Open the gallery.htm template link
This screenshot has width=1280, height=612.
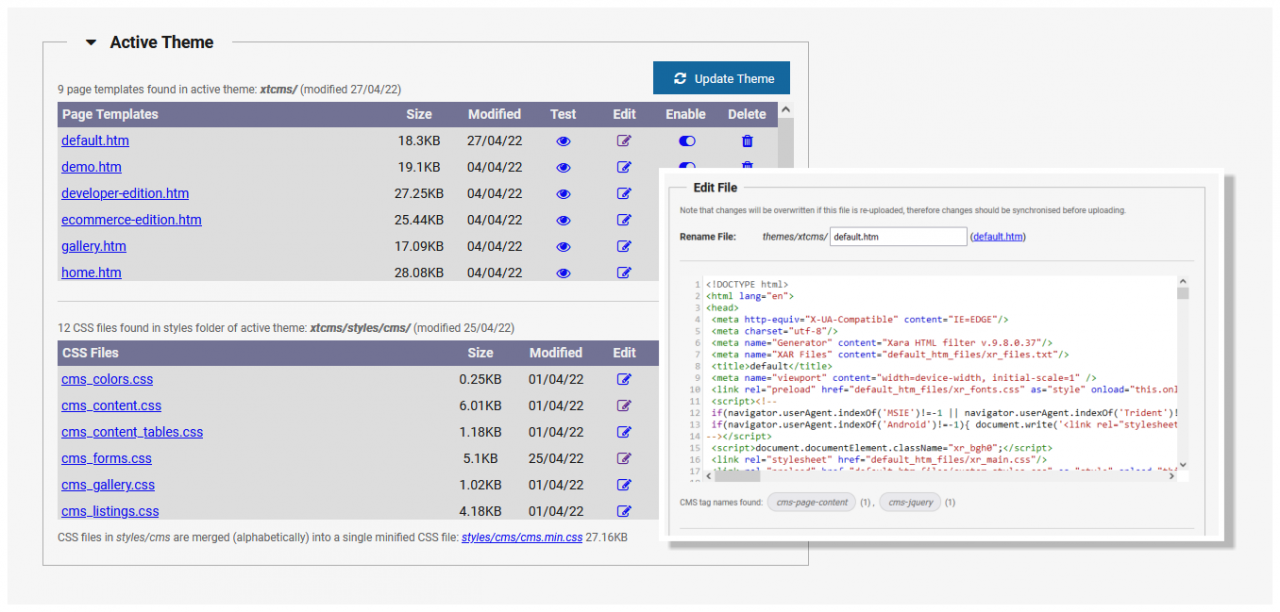[94, 247]
